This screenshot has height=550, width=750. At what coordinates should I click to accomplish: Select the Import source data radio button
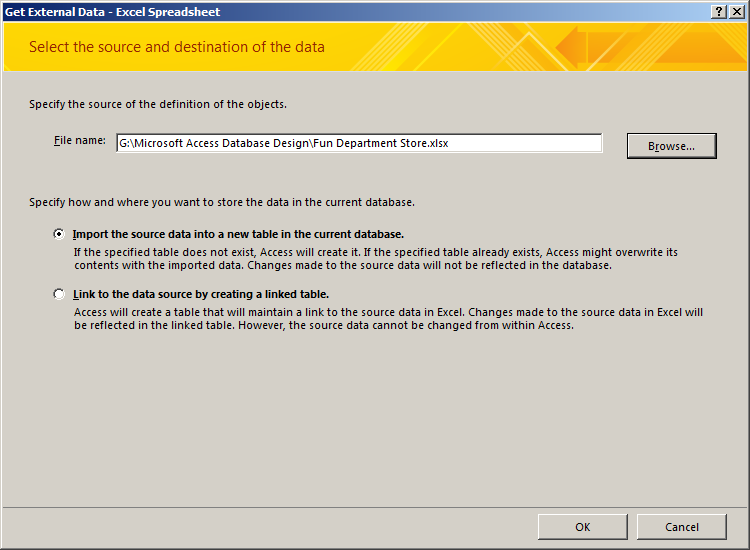click(59, 234)
